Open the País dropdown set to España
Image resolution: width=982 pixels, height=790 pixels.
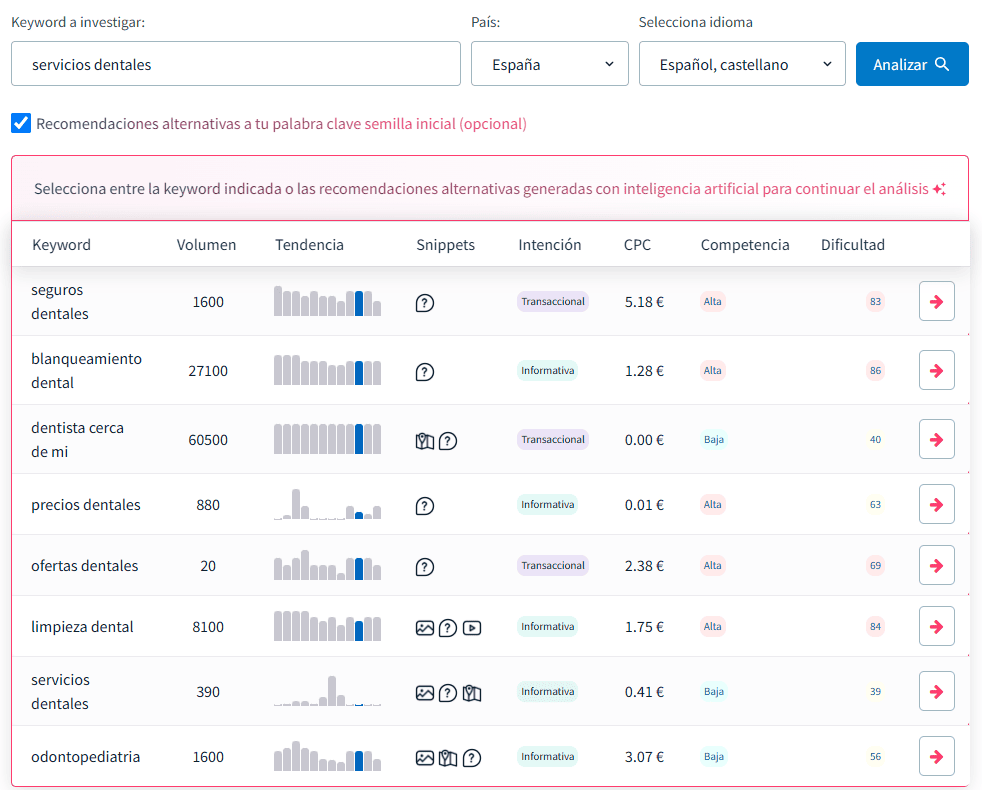(x=549, y=64)
